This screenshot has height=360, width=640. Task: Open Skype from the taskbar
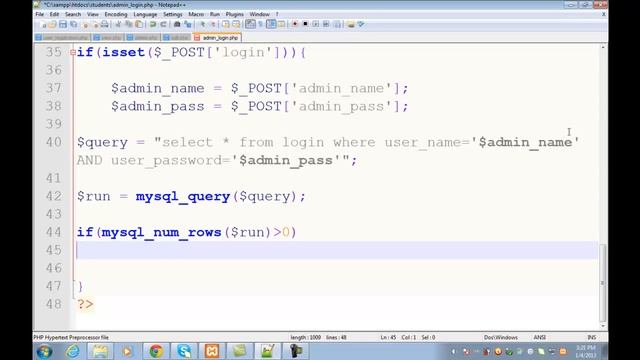pyautogui.click(x=184, y=351)
